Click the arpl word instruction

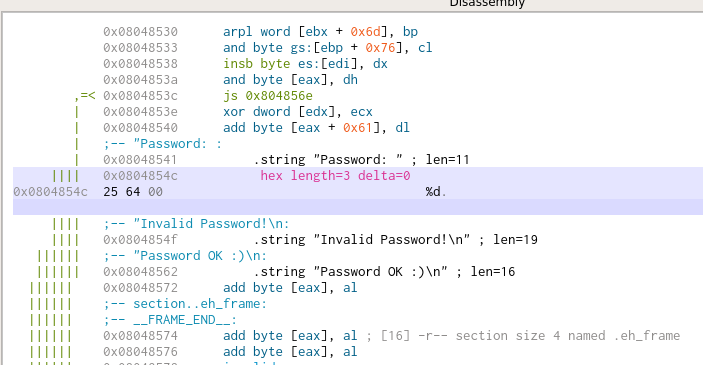pyautogui.click(x=320, y=32)
